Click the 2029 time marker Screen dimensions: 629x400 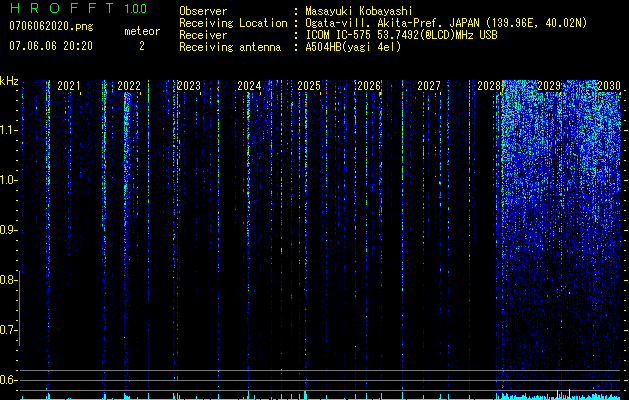click(549, 86)
